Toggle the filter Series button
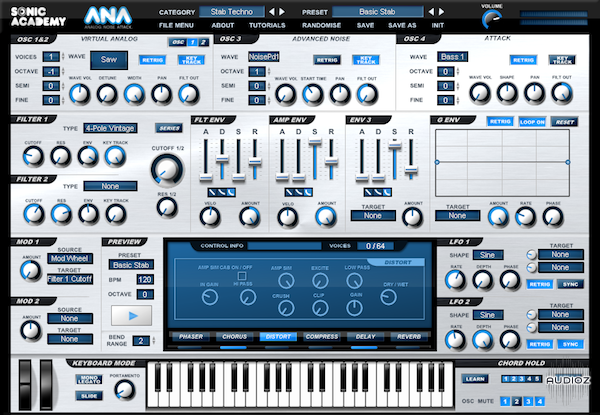The height and width of the screenshot is (415, 600). [169, 128]
